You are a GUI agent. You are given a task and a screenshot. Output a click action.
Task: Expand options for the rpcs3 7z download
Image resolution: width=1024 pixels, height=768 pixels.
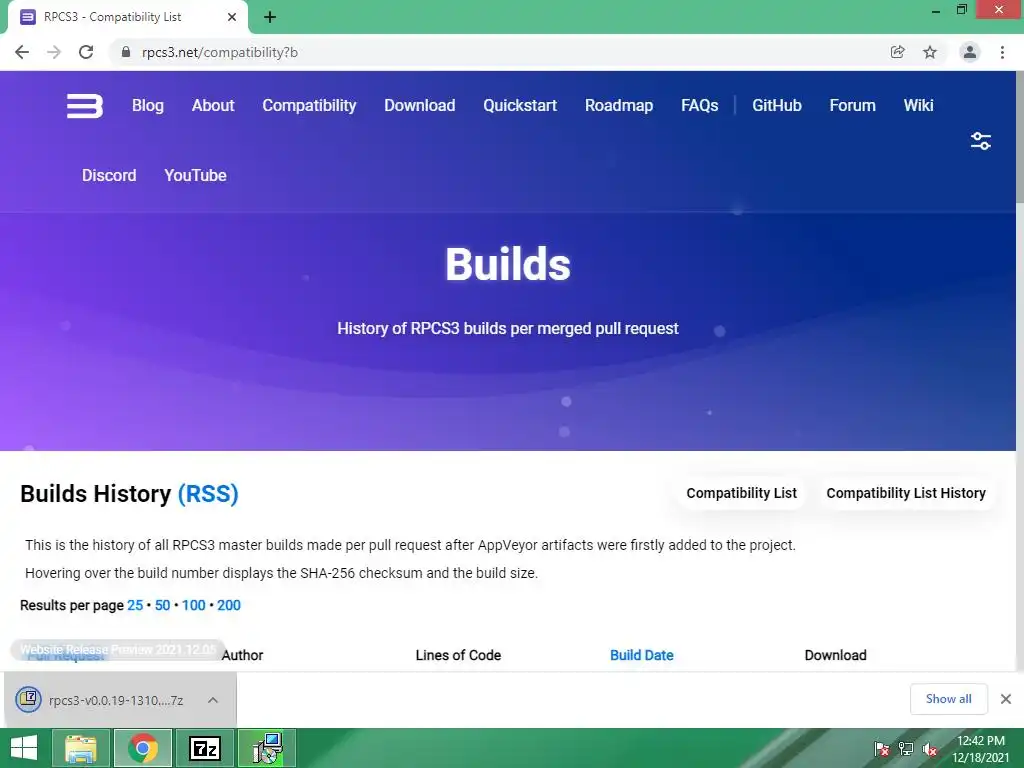[212, 700]
